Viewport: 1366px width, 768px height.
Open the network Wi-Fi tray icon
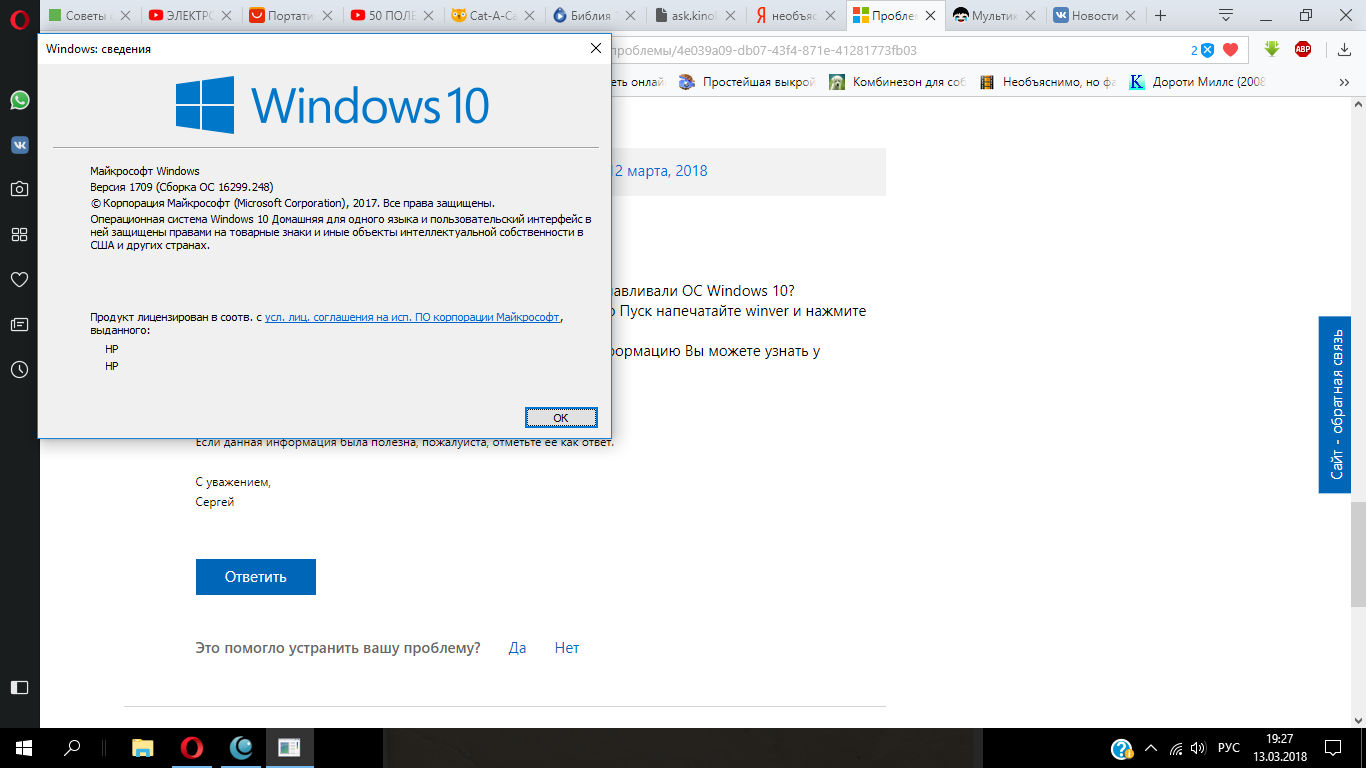(x=1176, y=748)
